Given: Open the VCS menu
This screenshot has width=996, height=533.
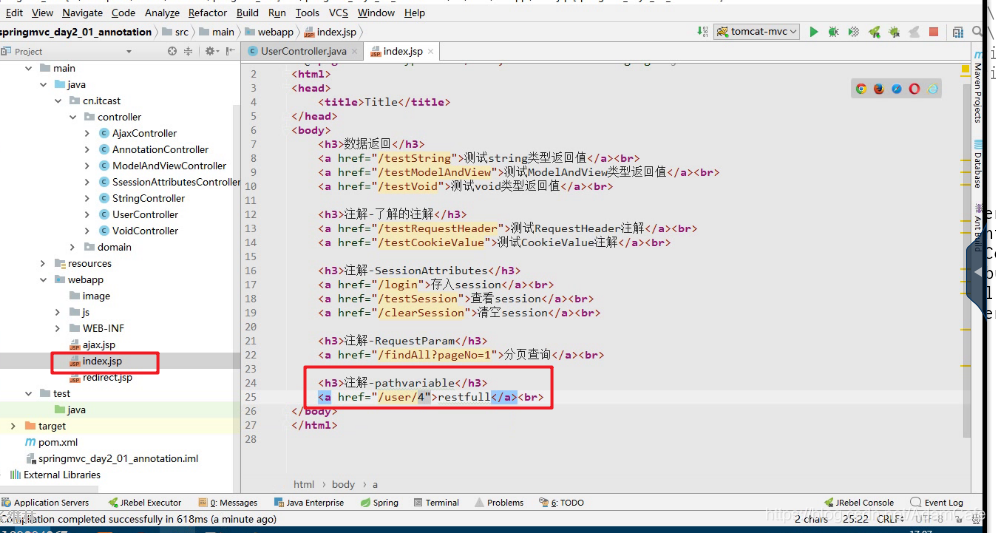Looking at the screenshot, I should (x=338, y=13).
